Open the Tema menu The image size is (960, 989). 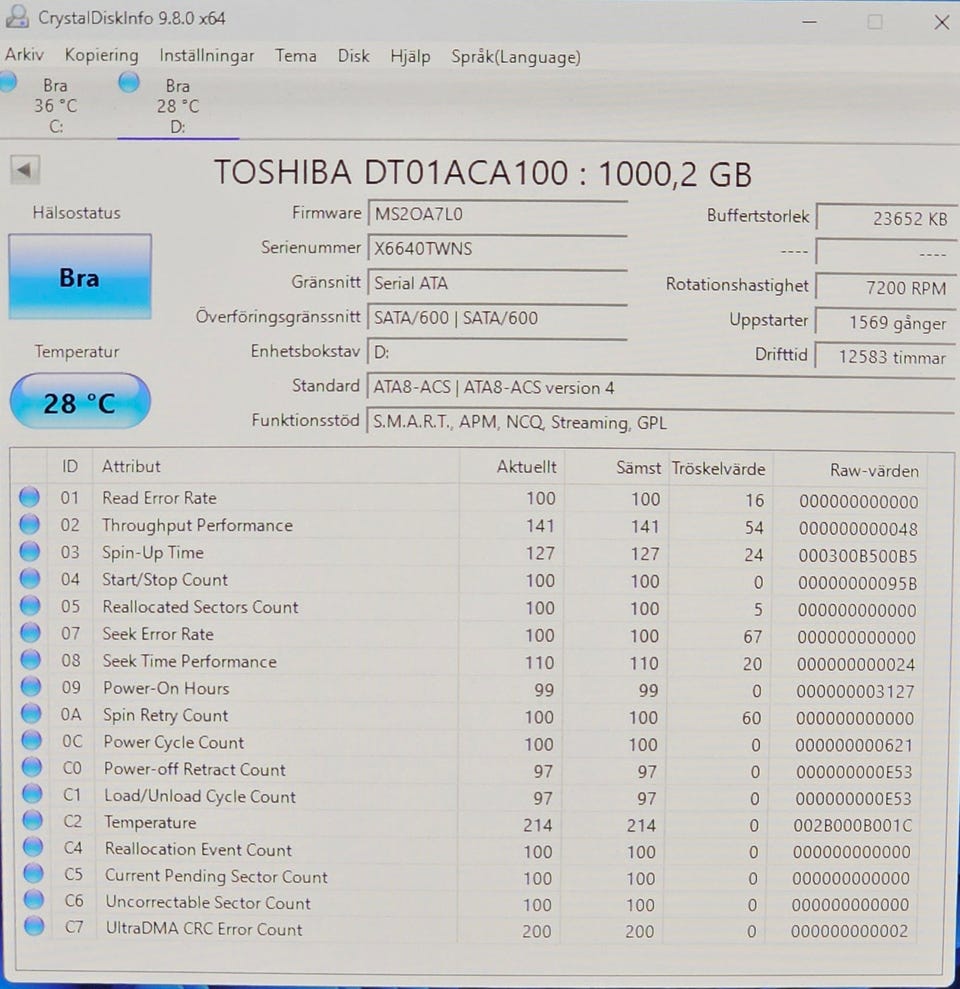click(x=296, y=56)
